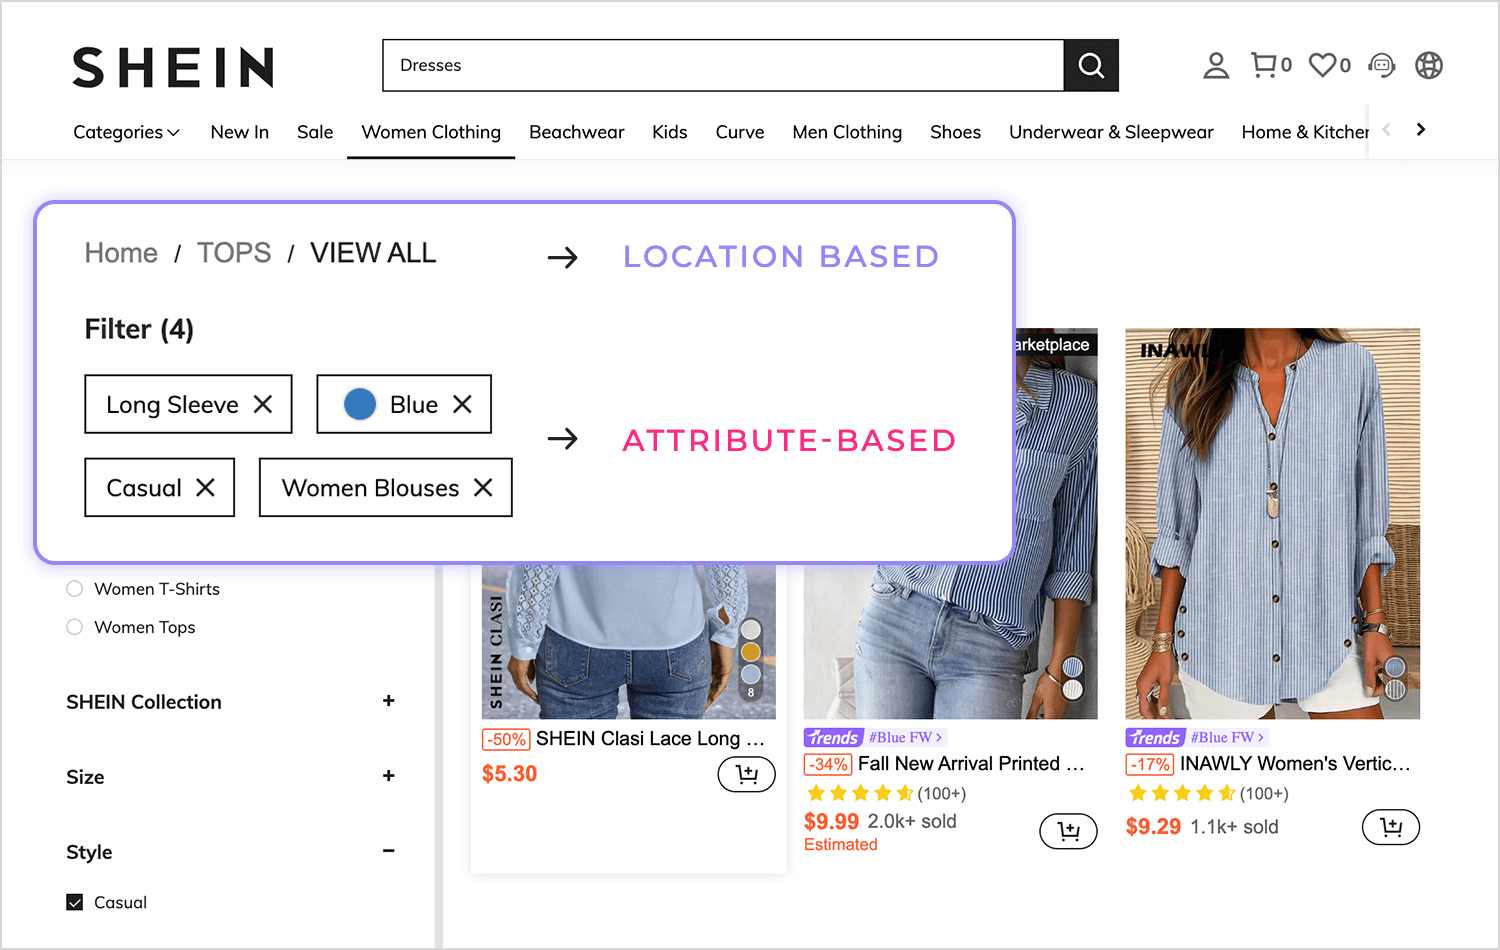
Task: Select the Women T-Shirts radio option
Action: coord(75,589)
